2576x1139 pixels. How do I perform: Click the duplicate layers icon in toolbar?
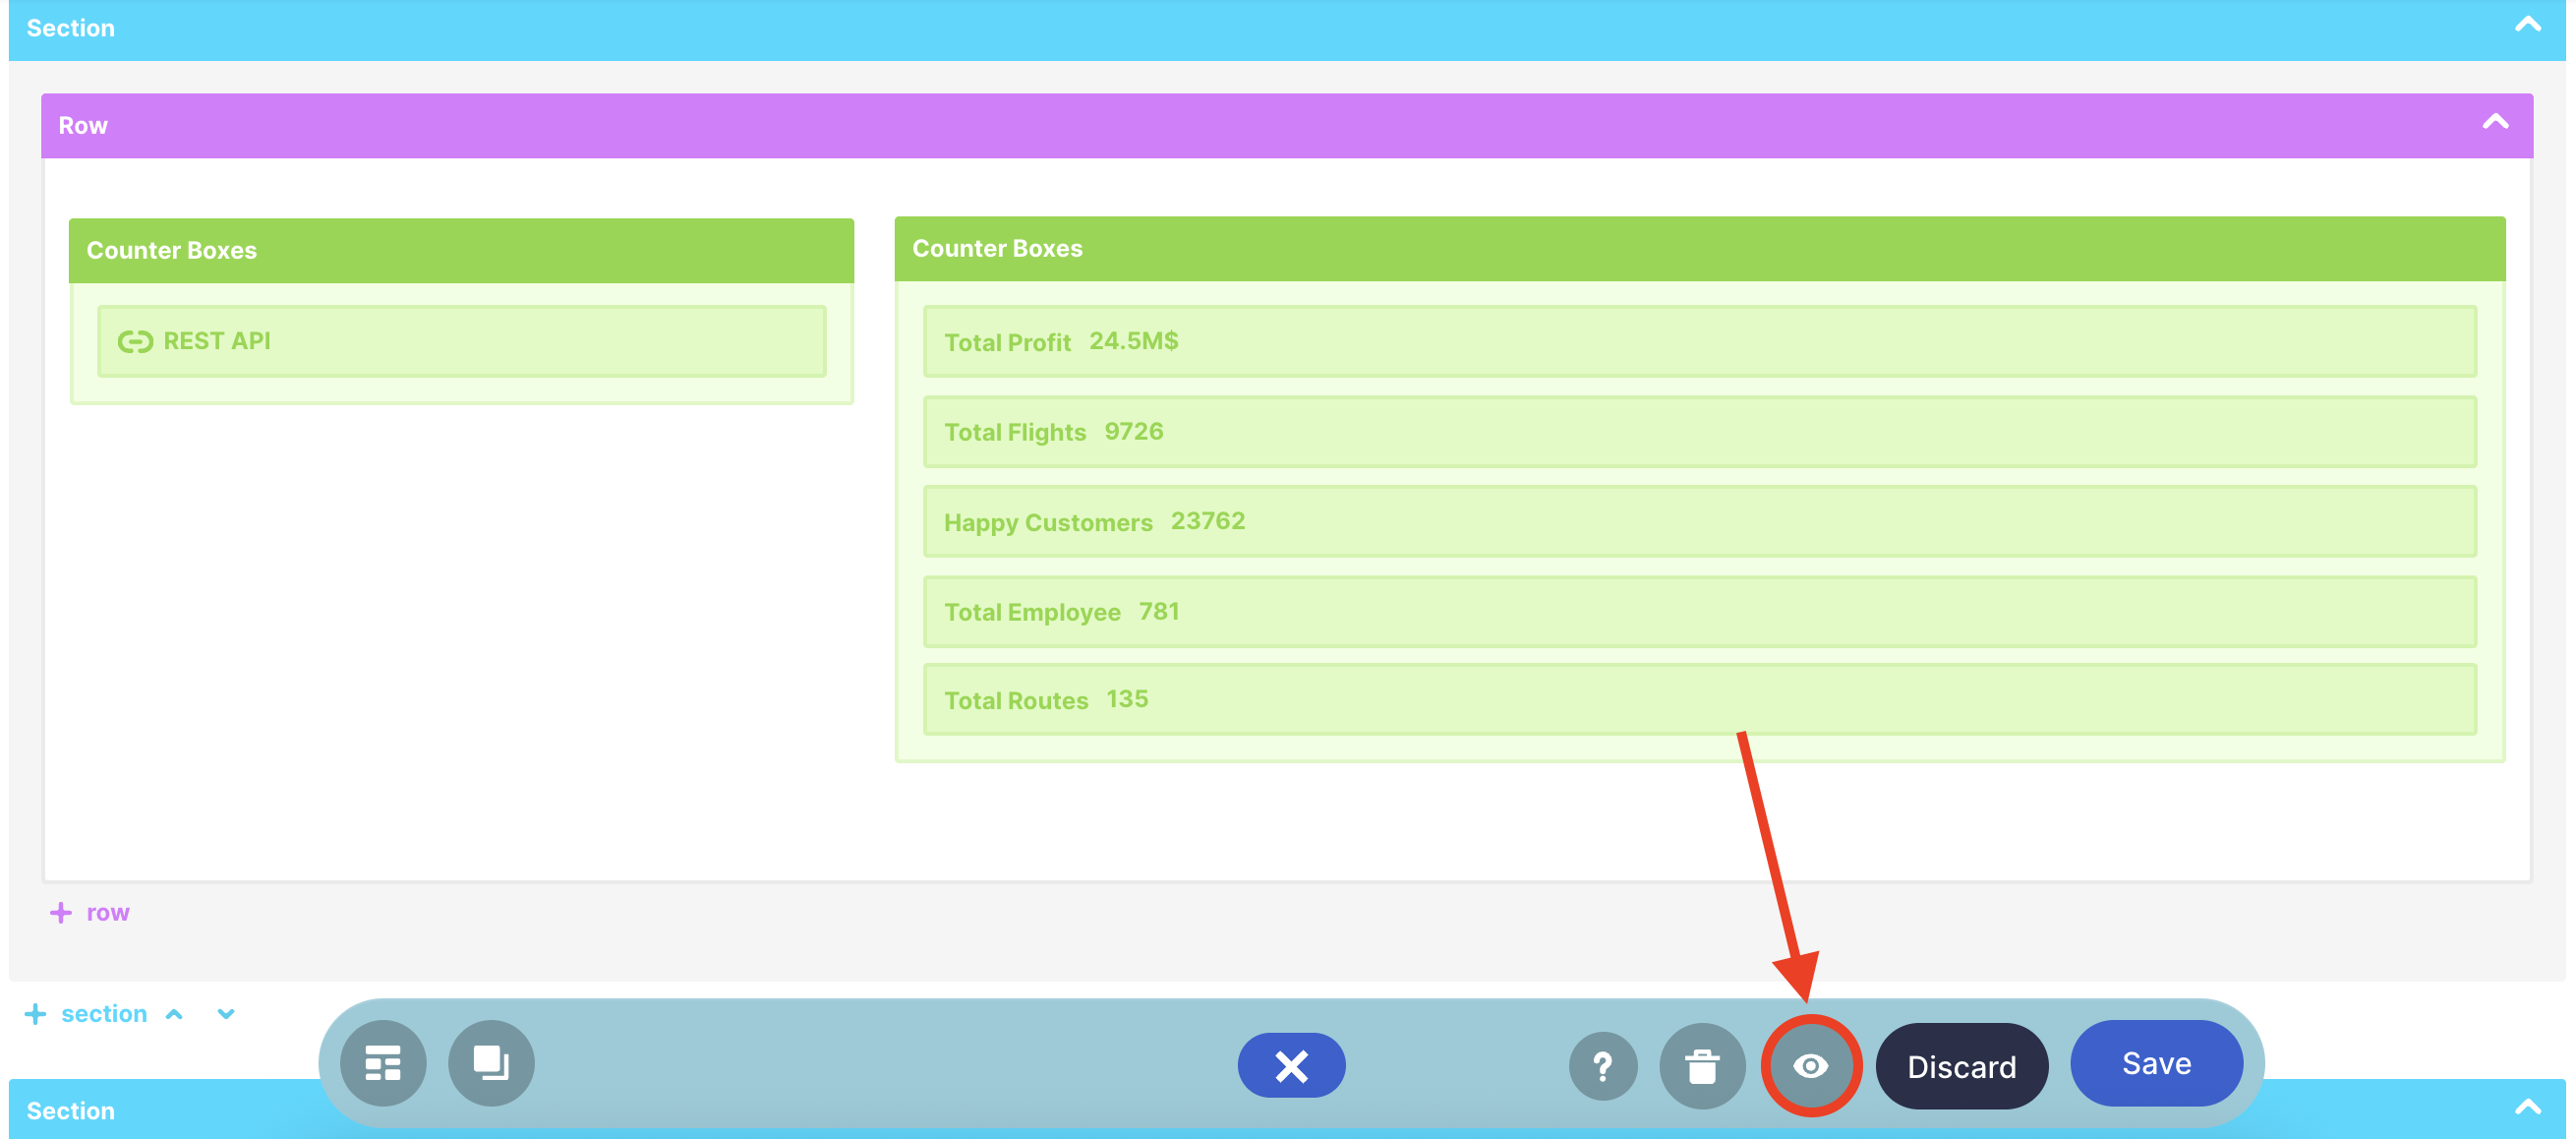(491, 1063)
